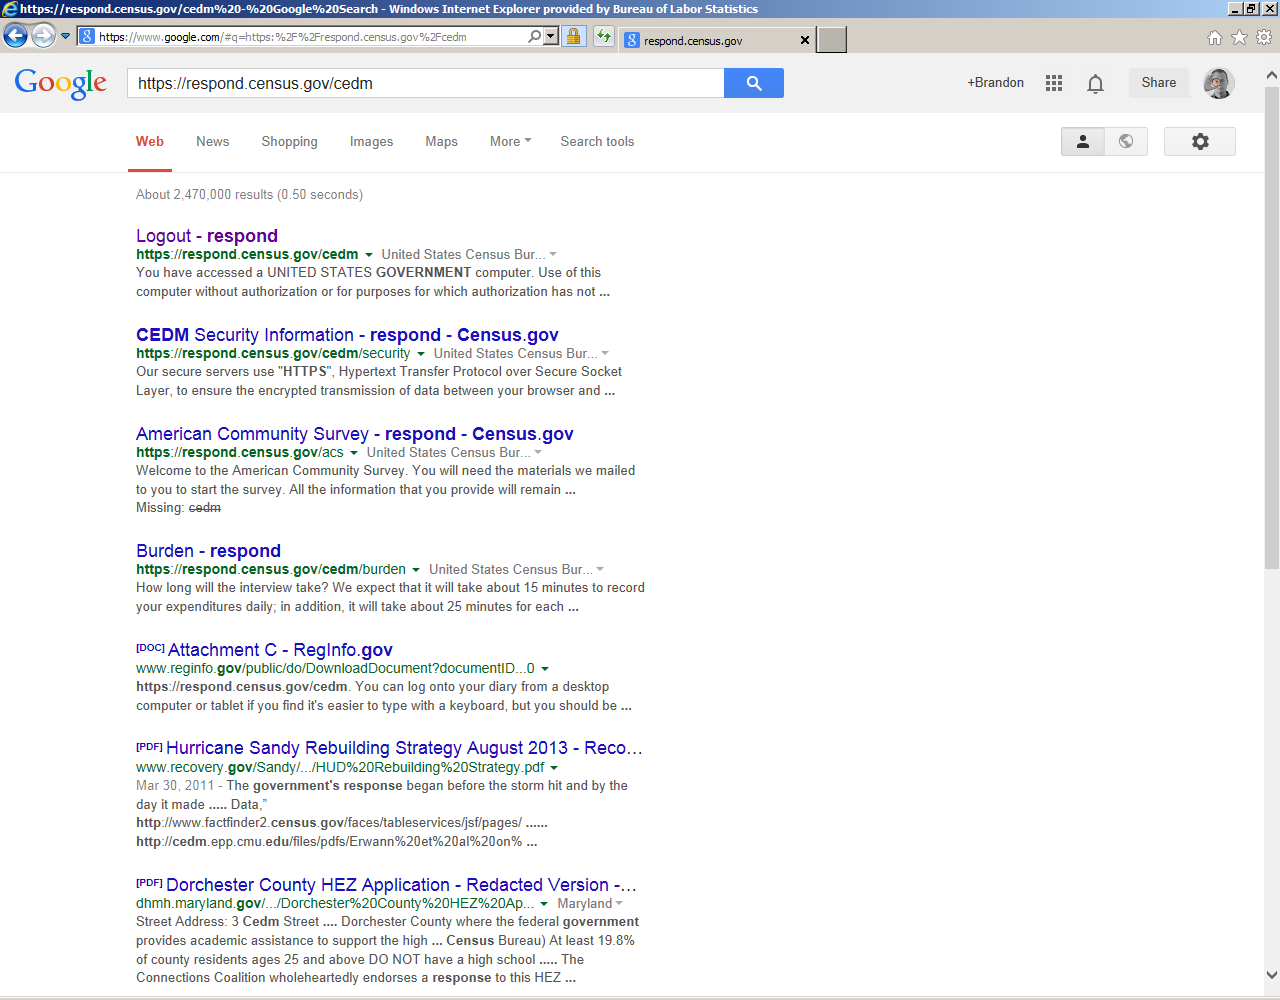Image resolution: width=1280 pixels, height=1000 pixels.
Task: Click the Google logo
Action: (x=60, y=84)
